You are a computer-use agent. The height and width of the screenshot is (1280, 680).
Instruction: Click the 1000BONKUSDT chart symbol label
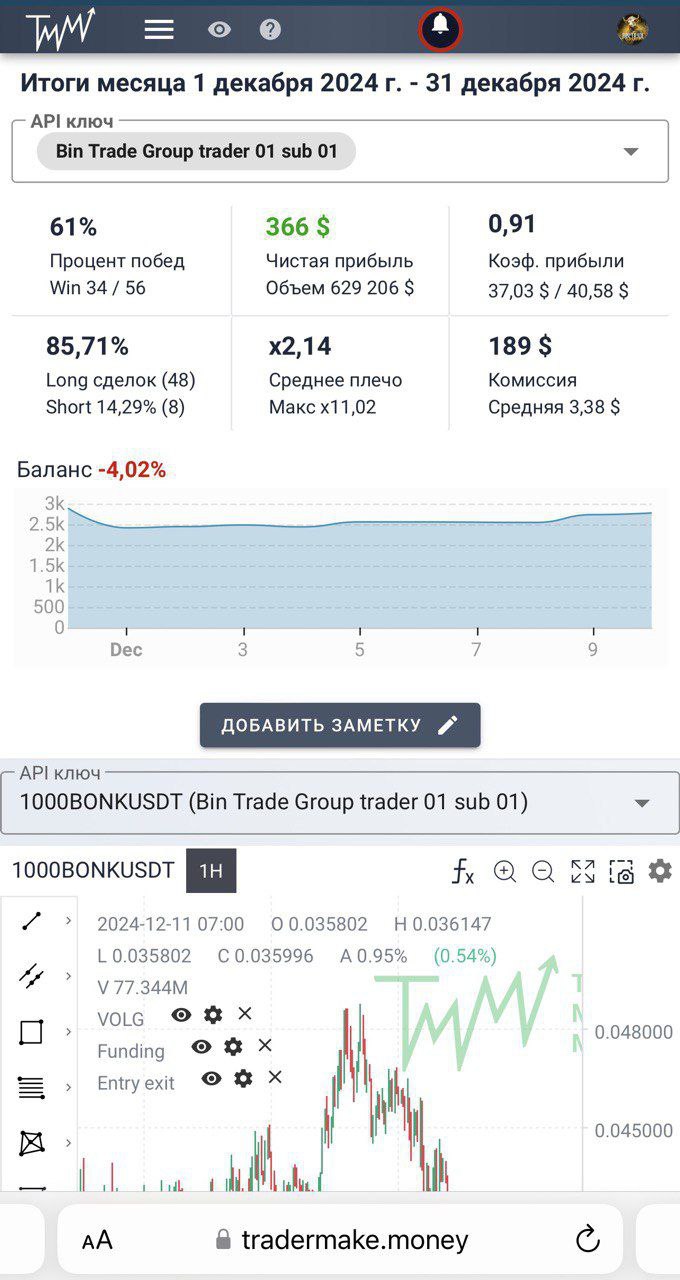click(x=93, y=871)
